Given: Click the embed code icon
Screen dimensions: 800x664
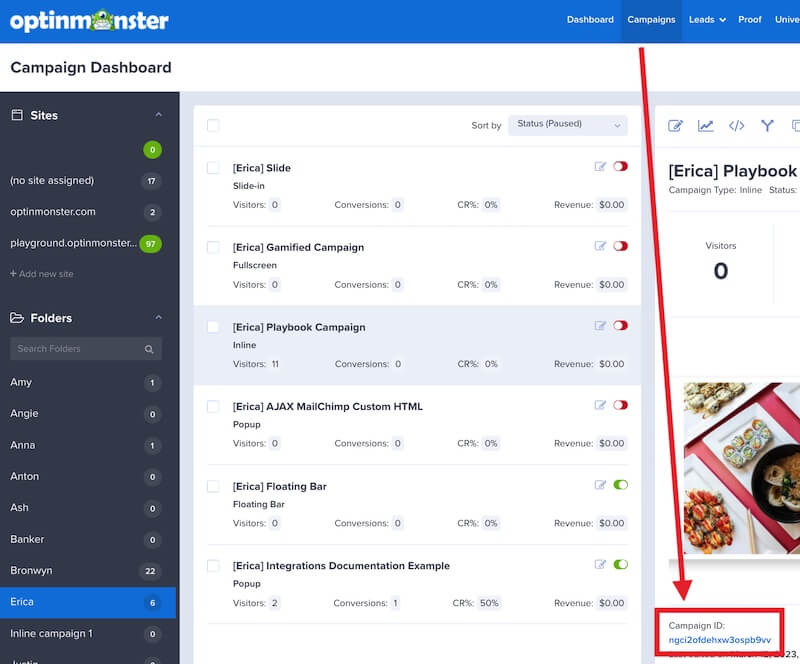Looking at the screenshot, I should (x=737, y=126).
